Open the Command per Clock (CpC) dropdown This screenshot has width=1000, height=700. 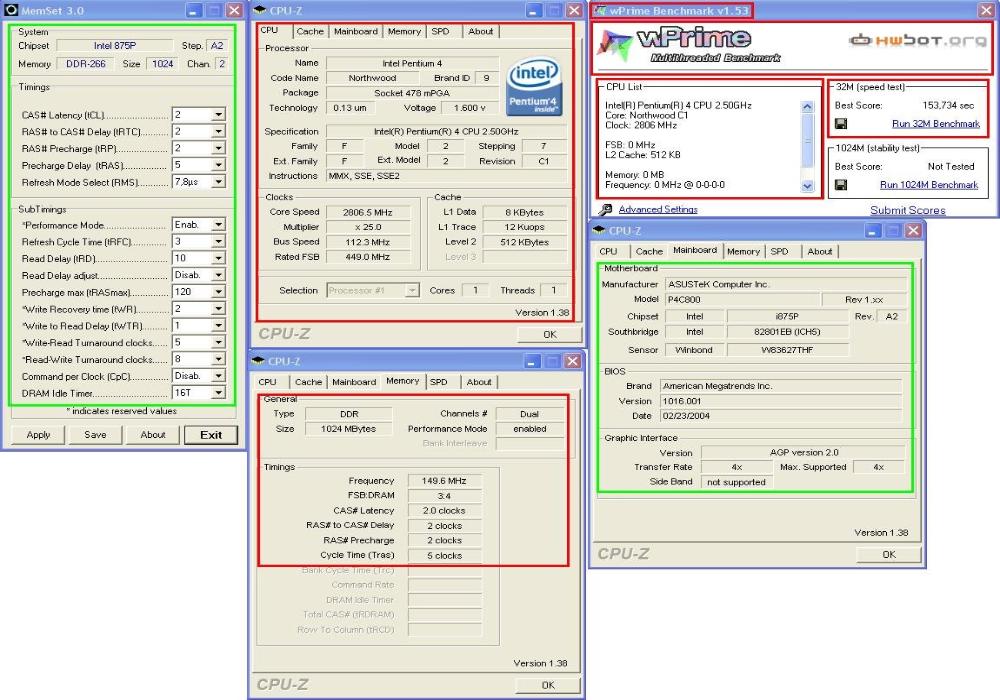pyautogui.click(x=218, y=376)
